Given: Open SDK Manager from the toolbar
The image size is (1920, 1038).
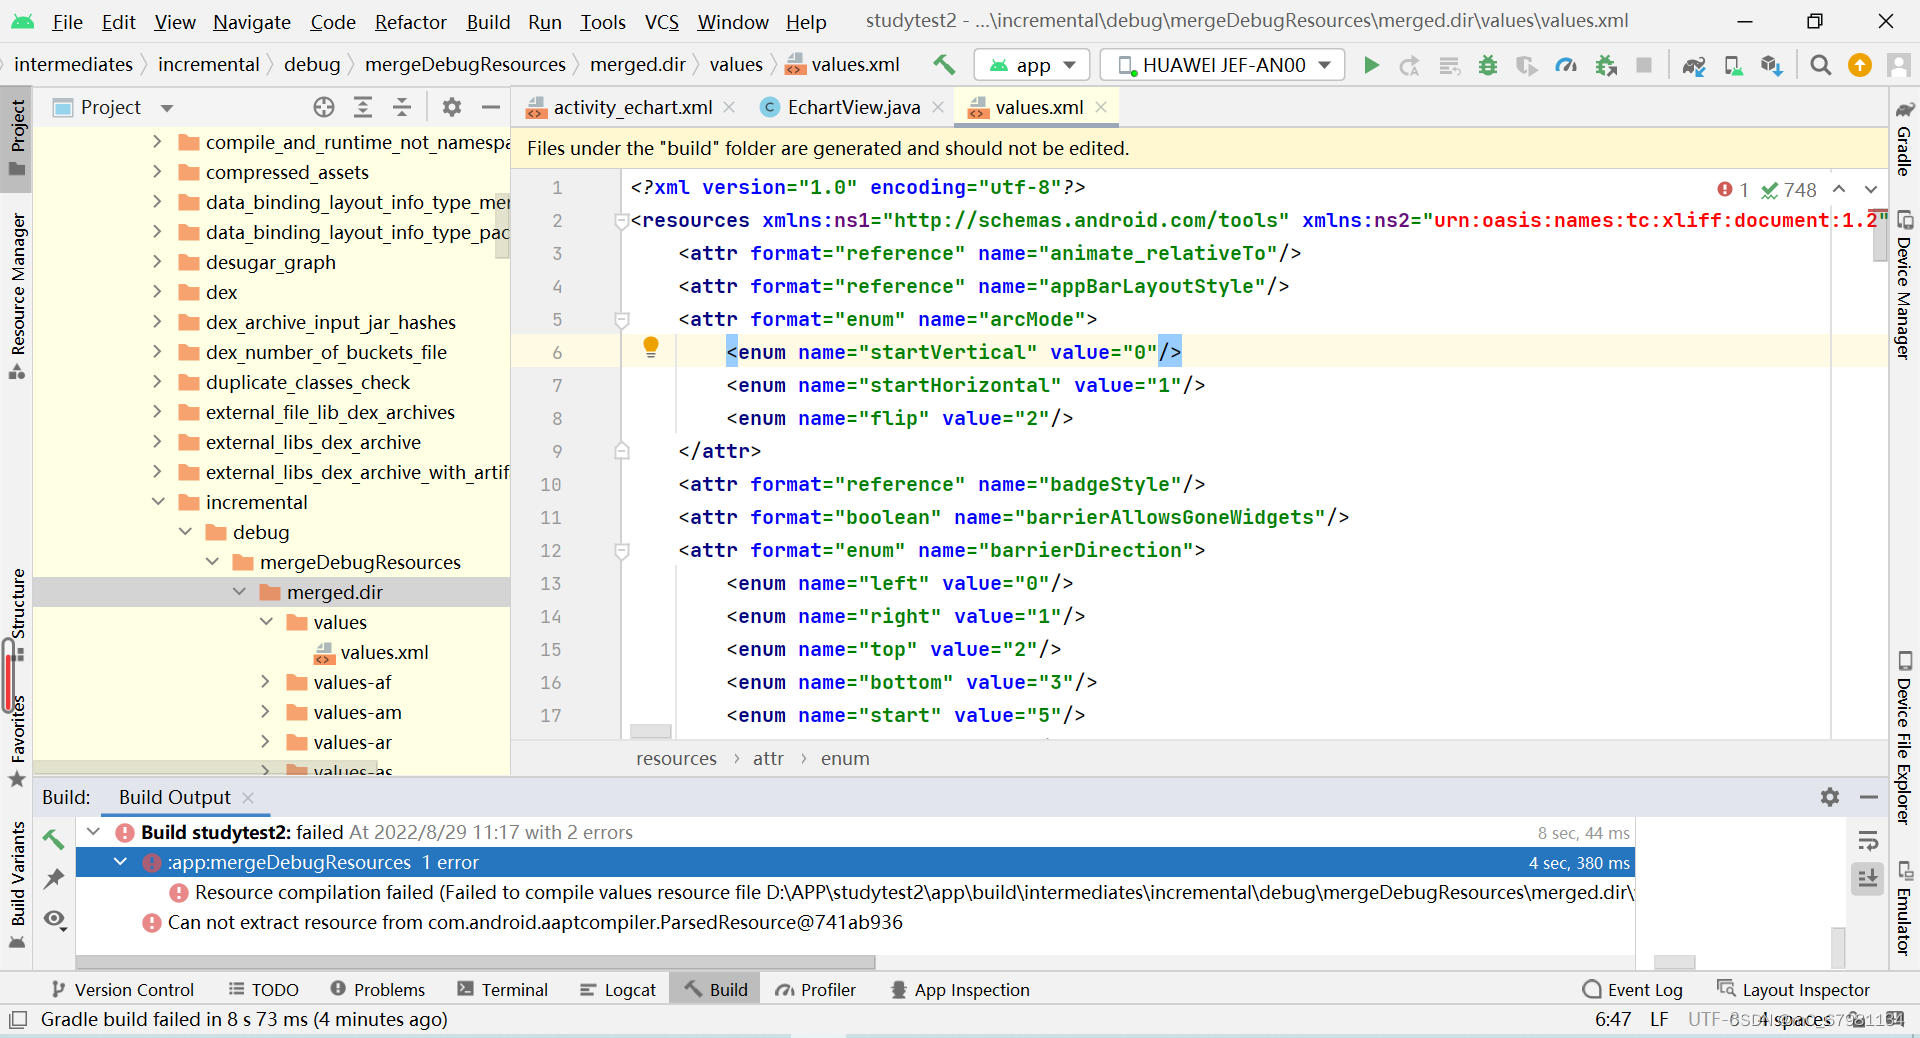Looking at the screenshot, I should coord(1771,65).
